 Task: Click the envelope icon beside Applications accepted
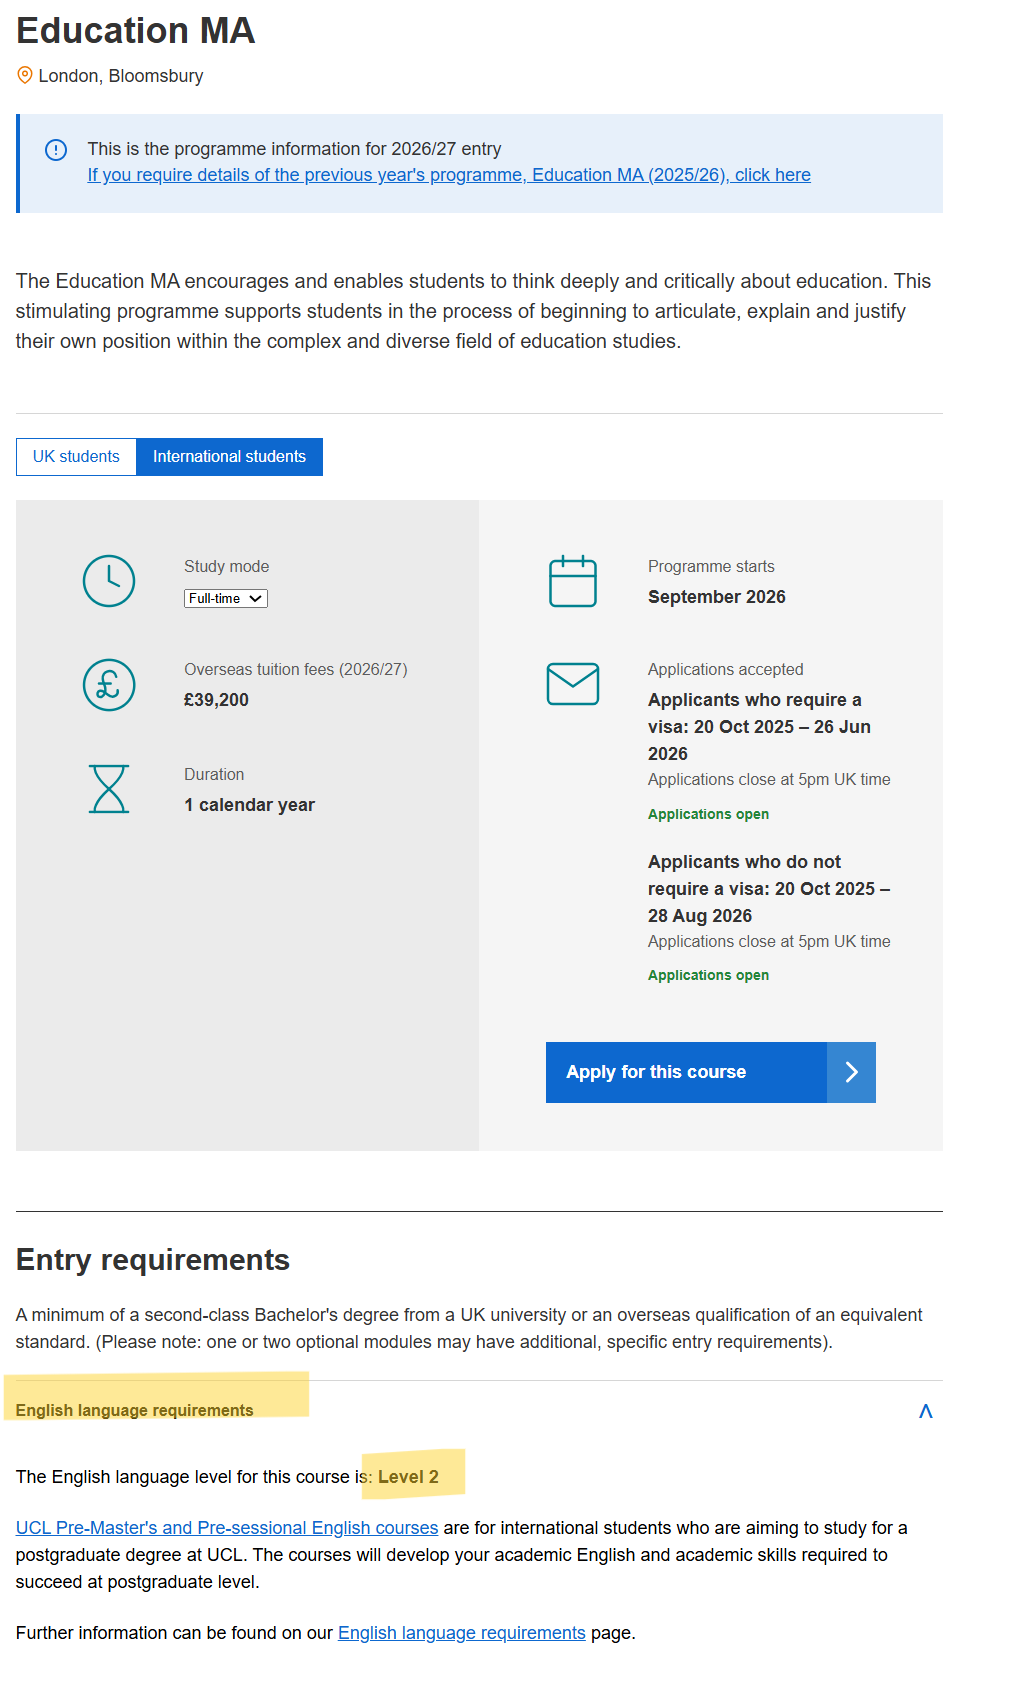[573, 684]
